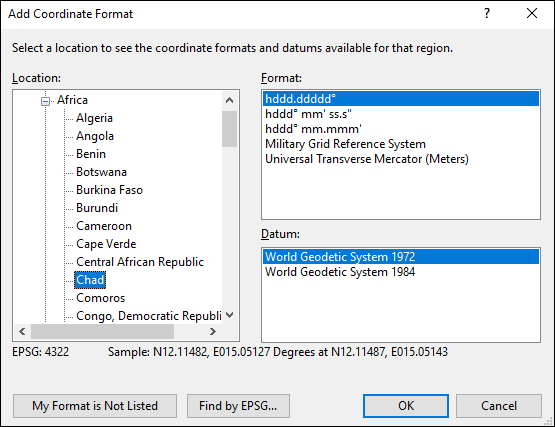Select Burkina Faso in the Location list
The width and height of the screenshot is (555, 427).
[109, 190]
